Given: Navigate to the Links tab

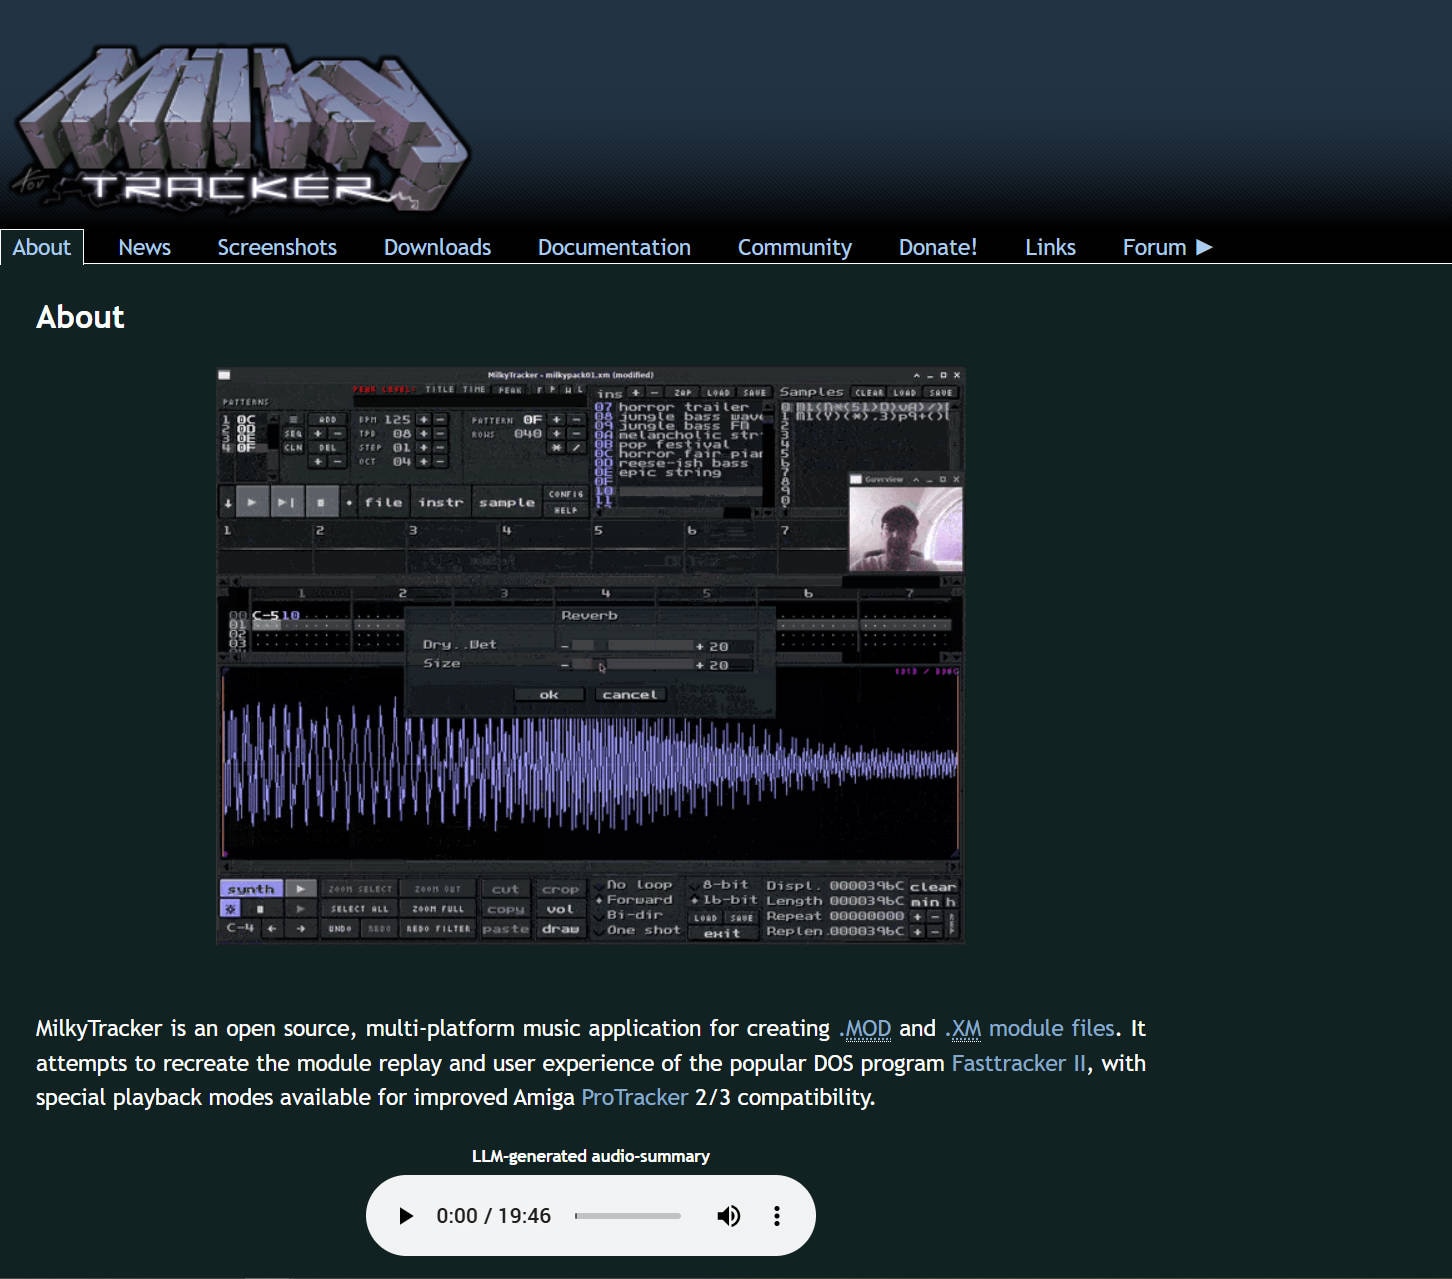Looking at the screenshot, I should pyautogui.click(x=1050, y=247).
